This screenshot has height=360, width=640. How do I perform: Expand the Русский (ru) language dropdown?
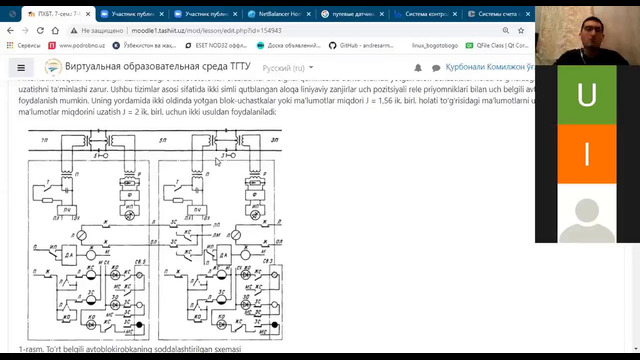tap(288, 68)
